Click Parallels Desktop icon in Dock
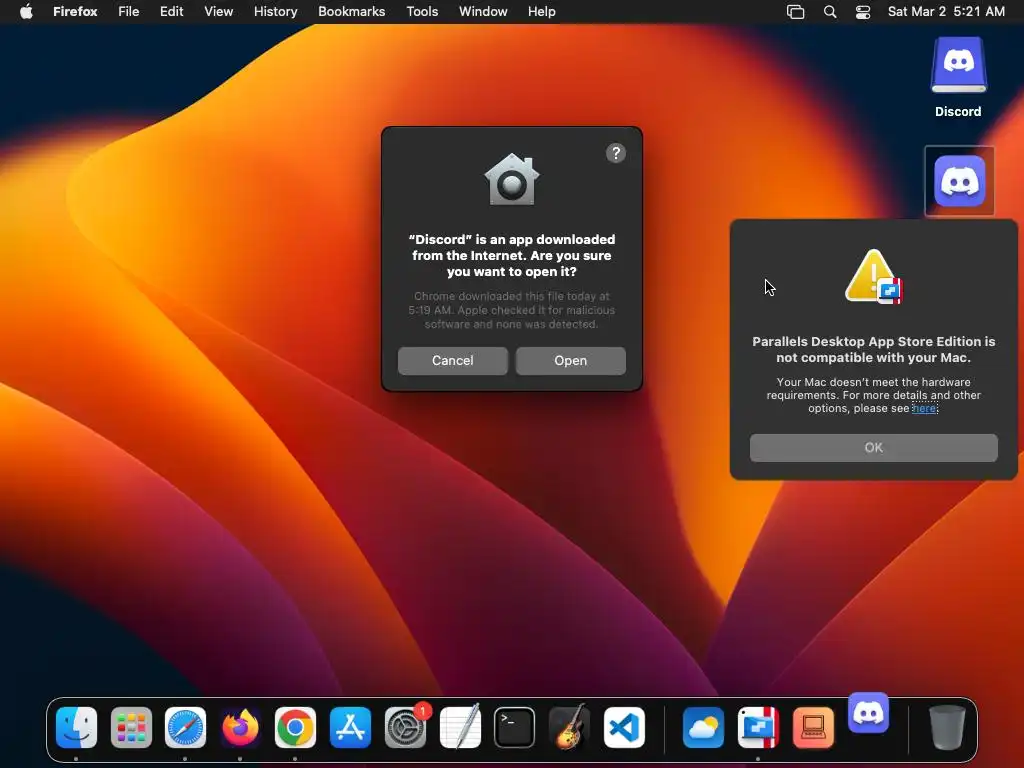This screenshot has width=1024, height=768. tap(758, 727)
